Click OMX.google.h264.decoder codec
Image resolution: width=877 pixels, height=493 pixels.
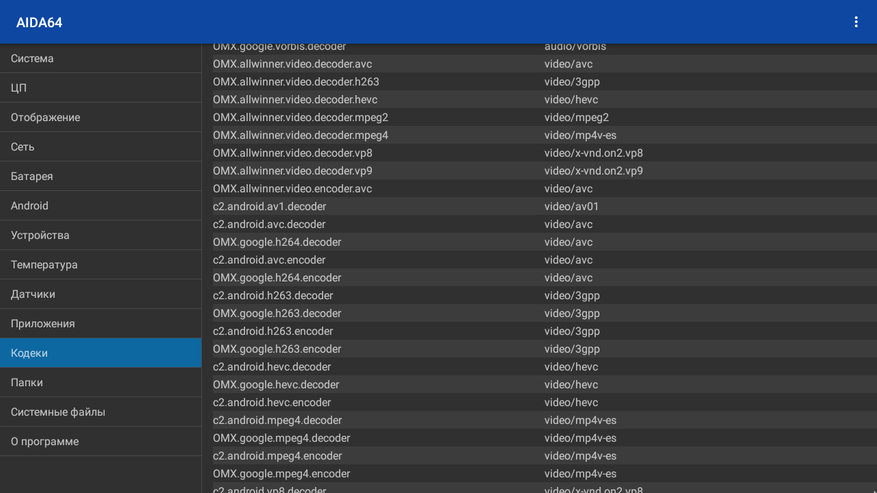click(545, 242)
